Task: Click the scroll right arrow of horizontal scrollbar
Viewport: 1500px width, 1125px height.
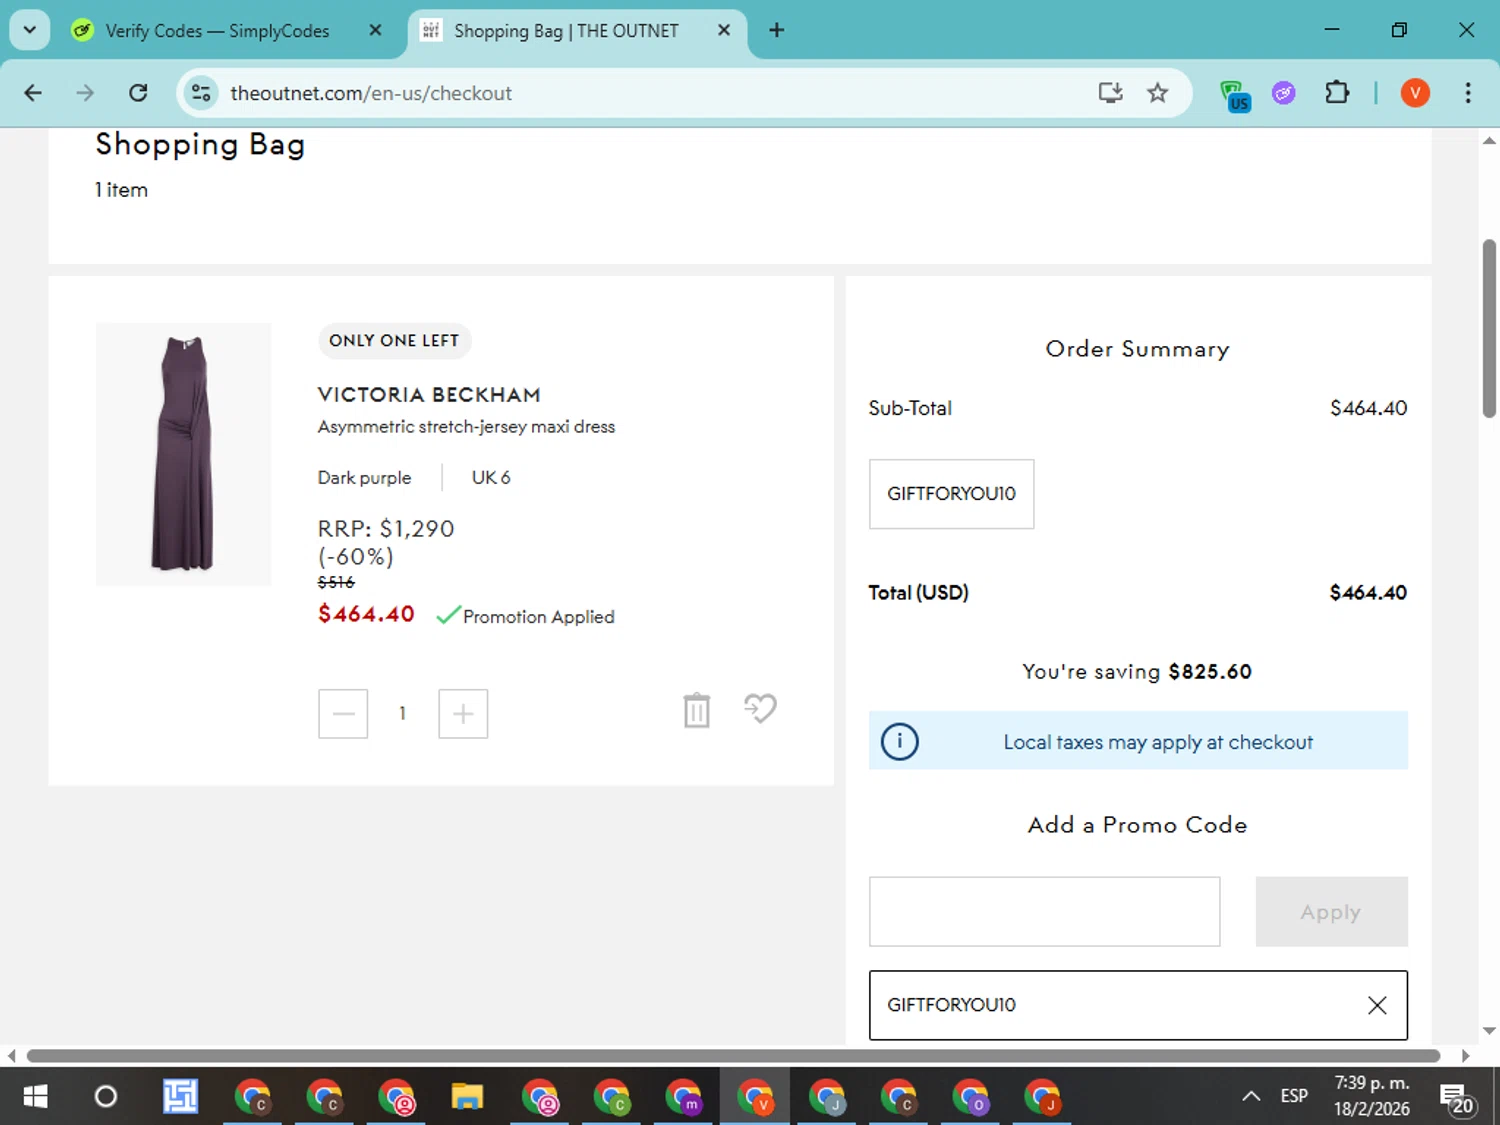Action: pos(1465,1056)
